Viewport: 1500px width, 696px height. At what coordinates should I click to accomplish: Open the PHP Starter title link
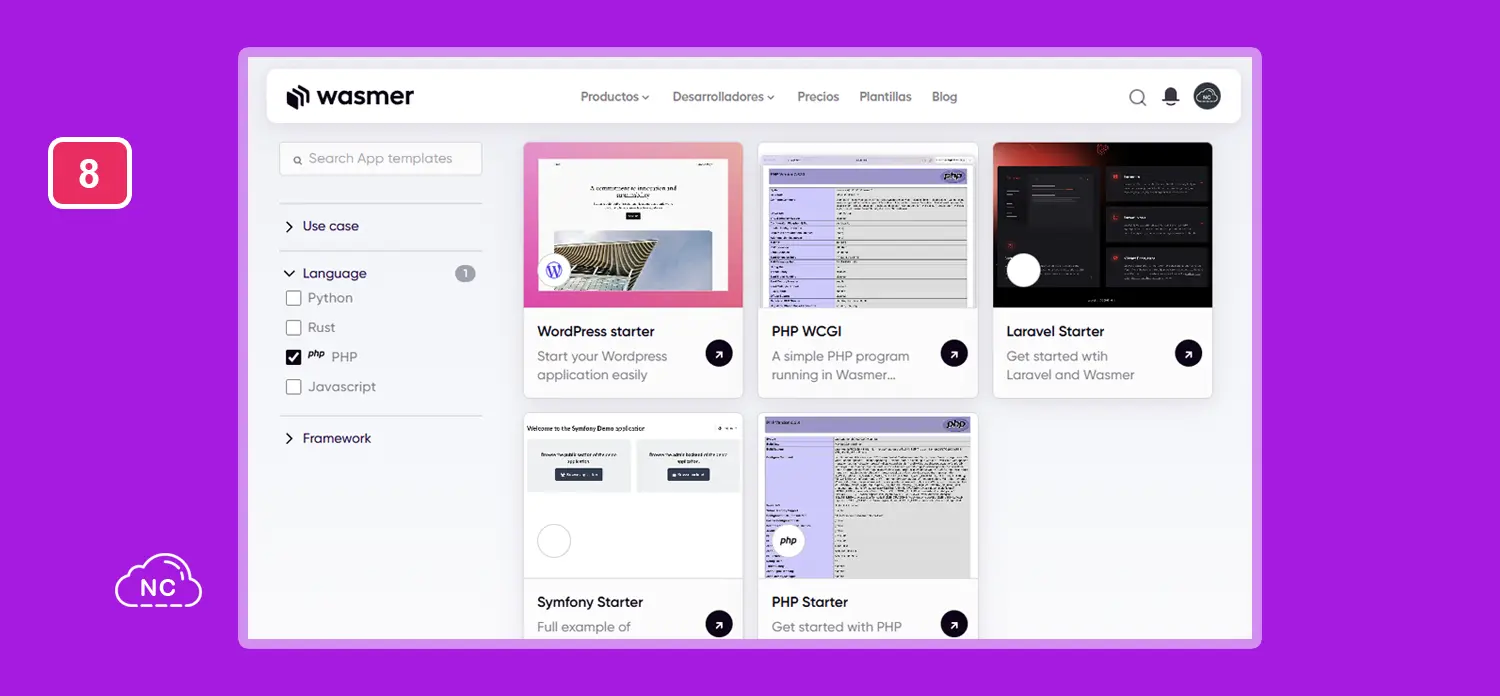click(x=810, y=602)
